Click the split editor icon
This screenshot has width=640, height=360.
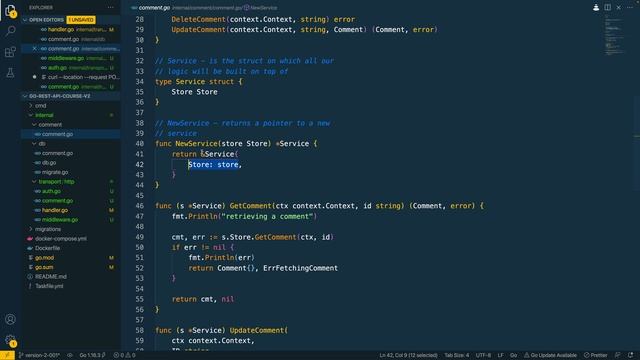click(607, 7)
